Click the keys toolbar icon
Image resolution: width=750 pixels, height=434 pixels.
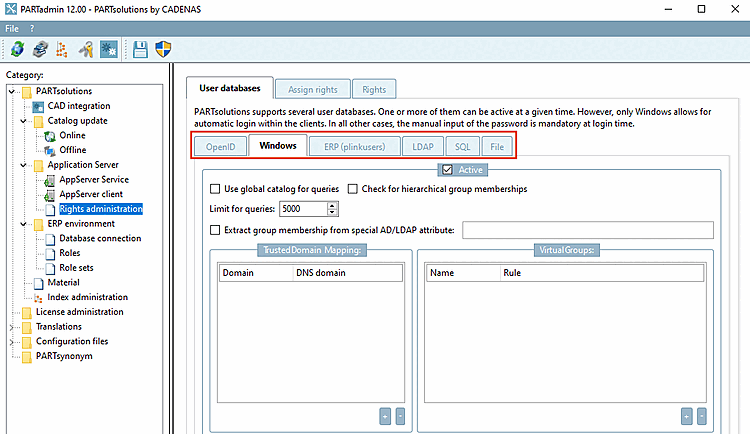[86, 49]
